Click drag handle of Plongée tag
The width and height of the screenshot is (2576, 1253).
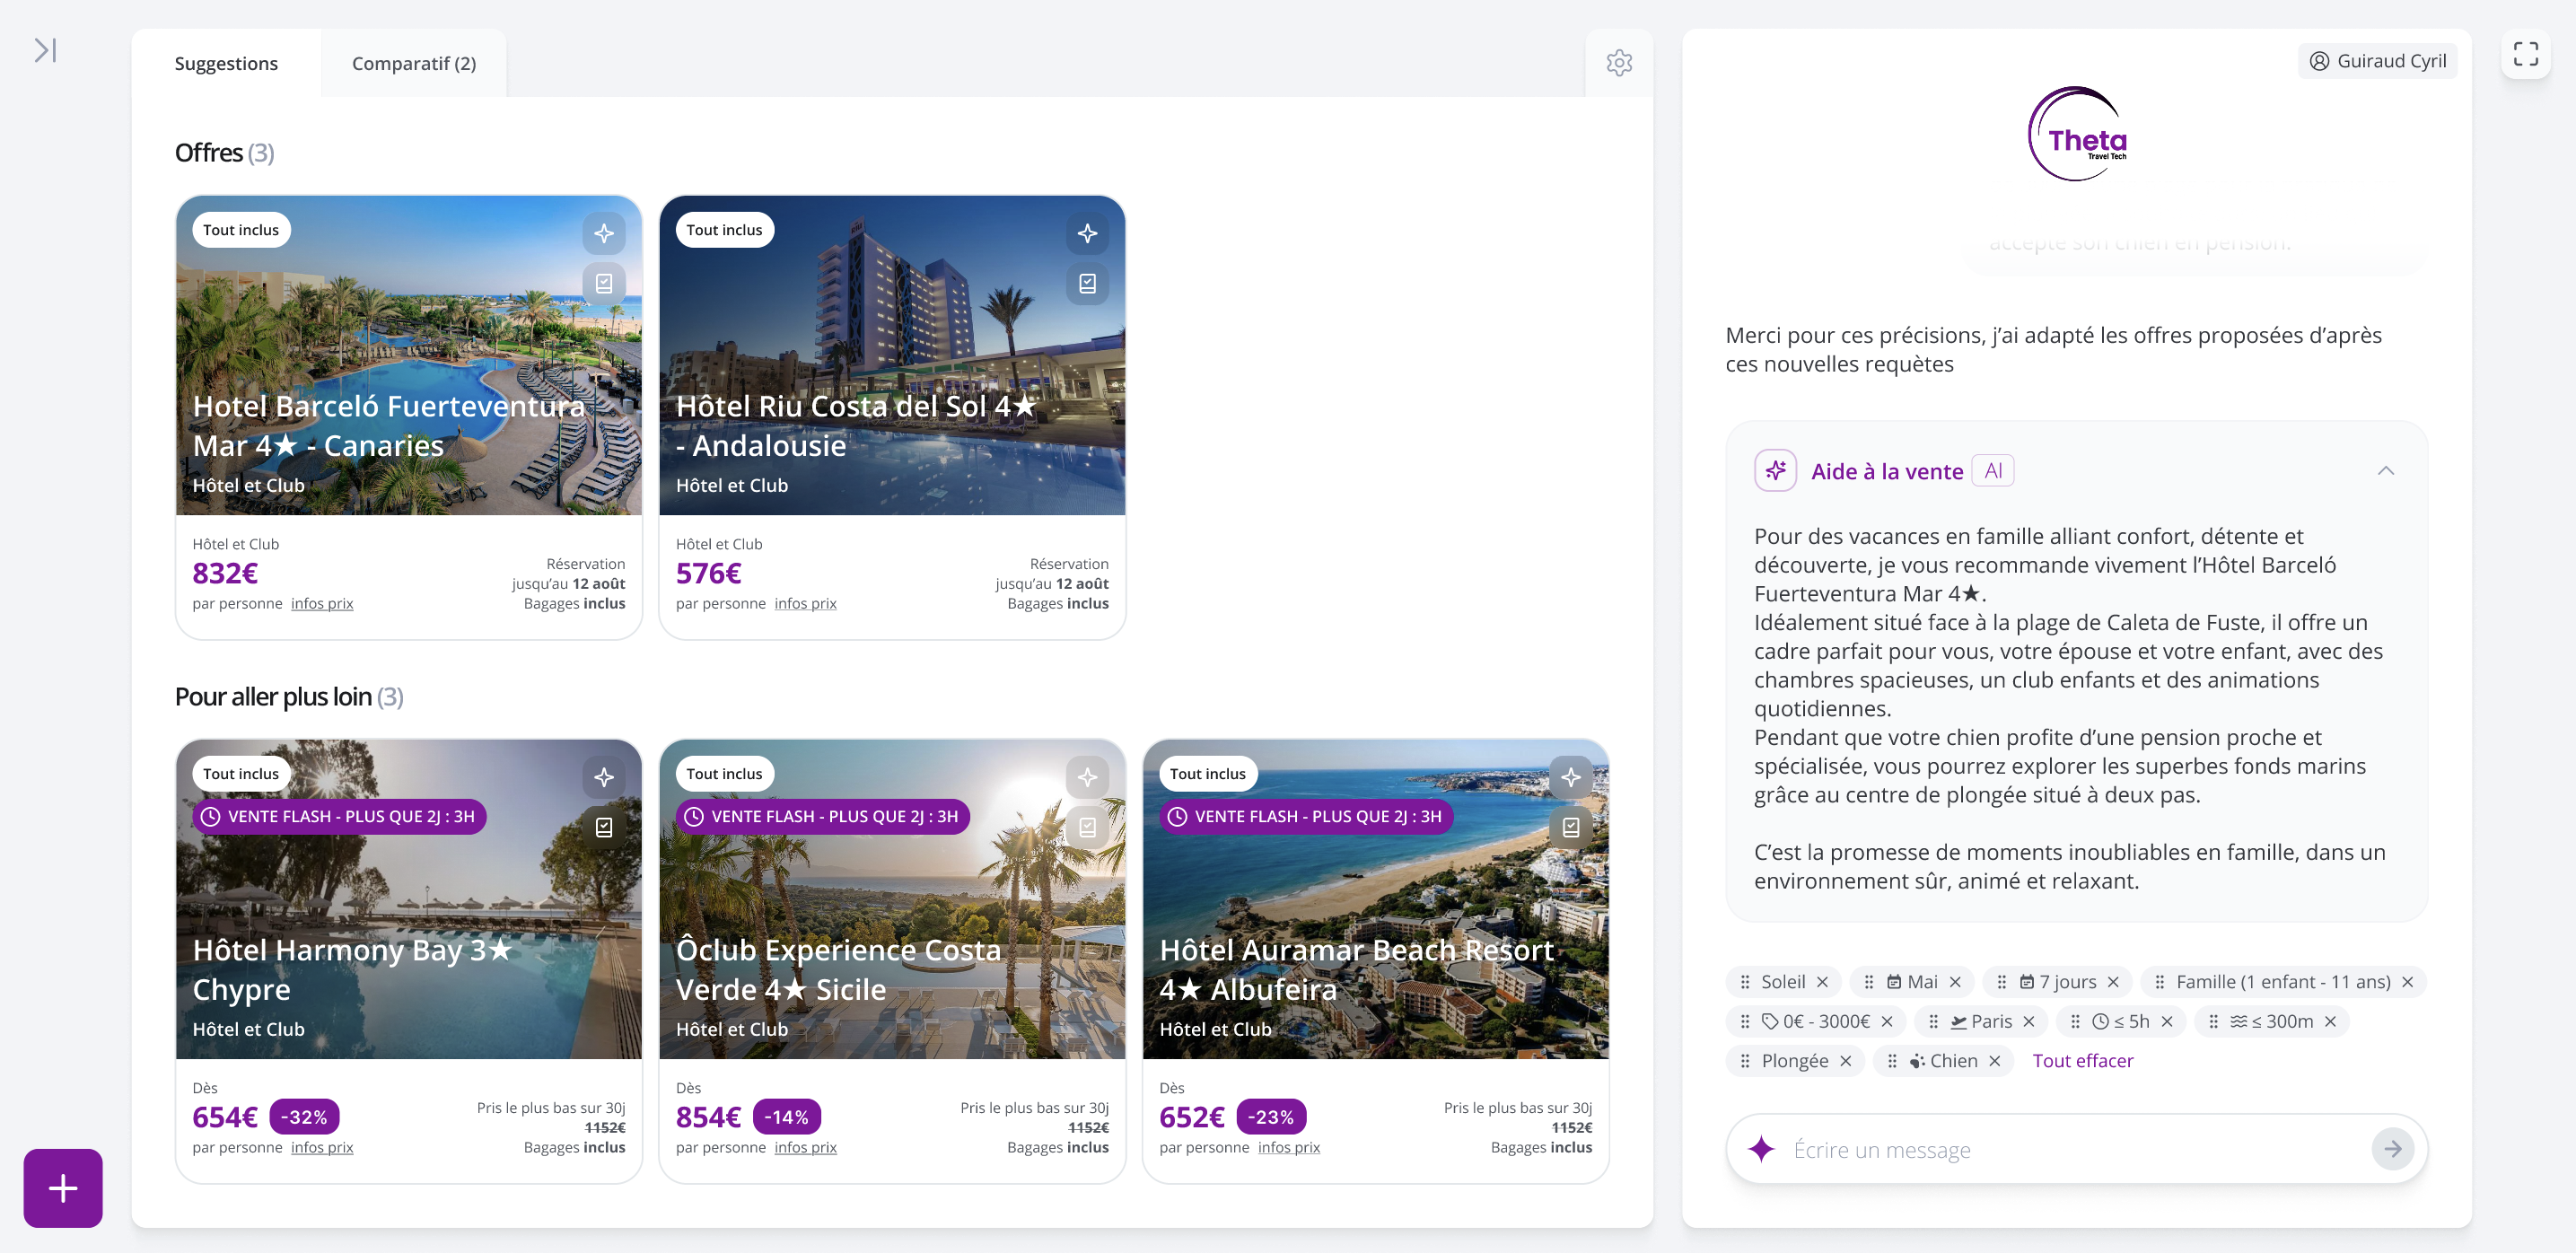click(1745, 1061)
